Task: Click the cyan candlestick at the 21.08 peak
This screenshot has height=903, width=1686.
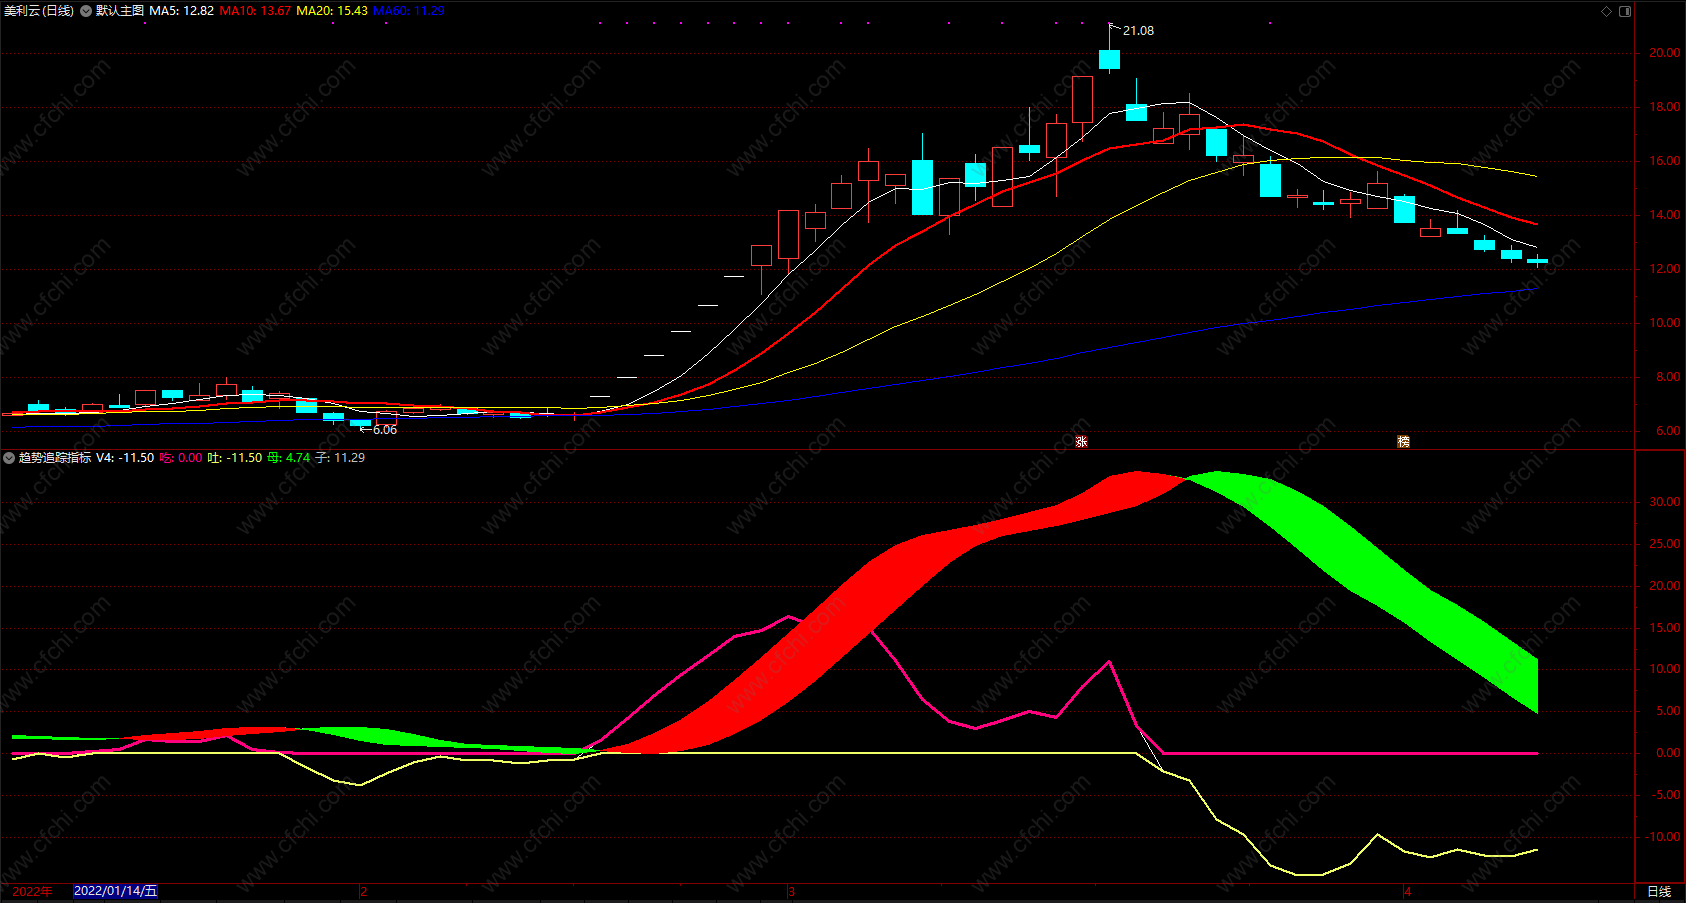Action: 1109,59
